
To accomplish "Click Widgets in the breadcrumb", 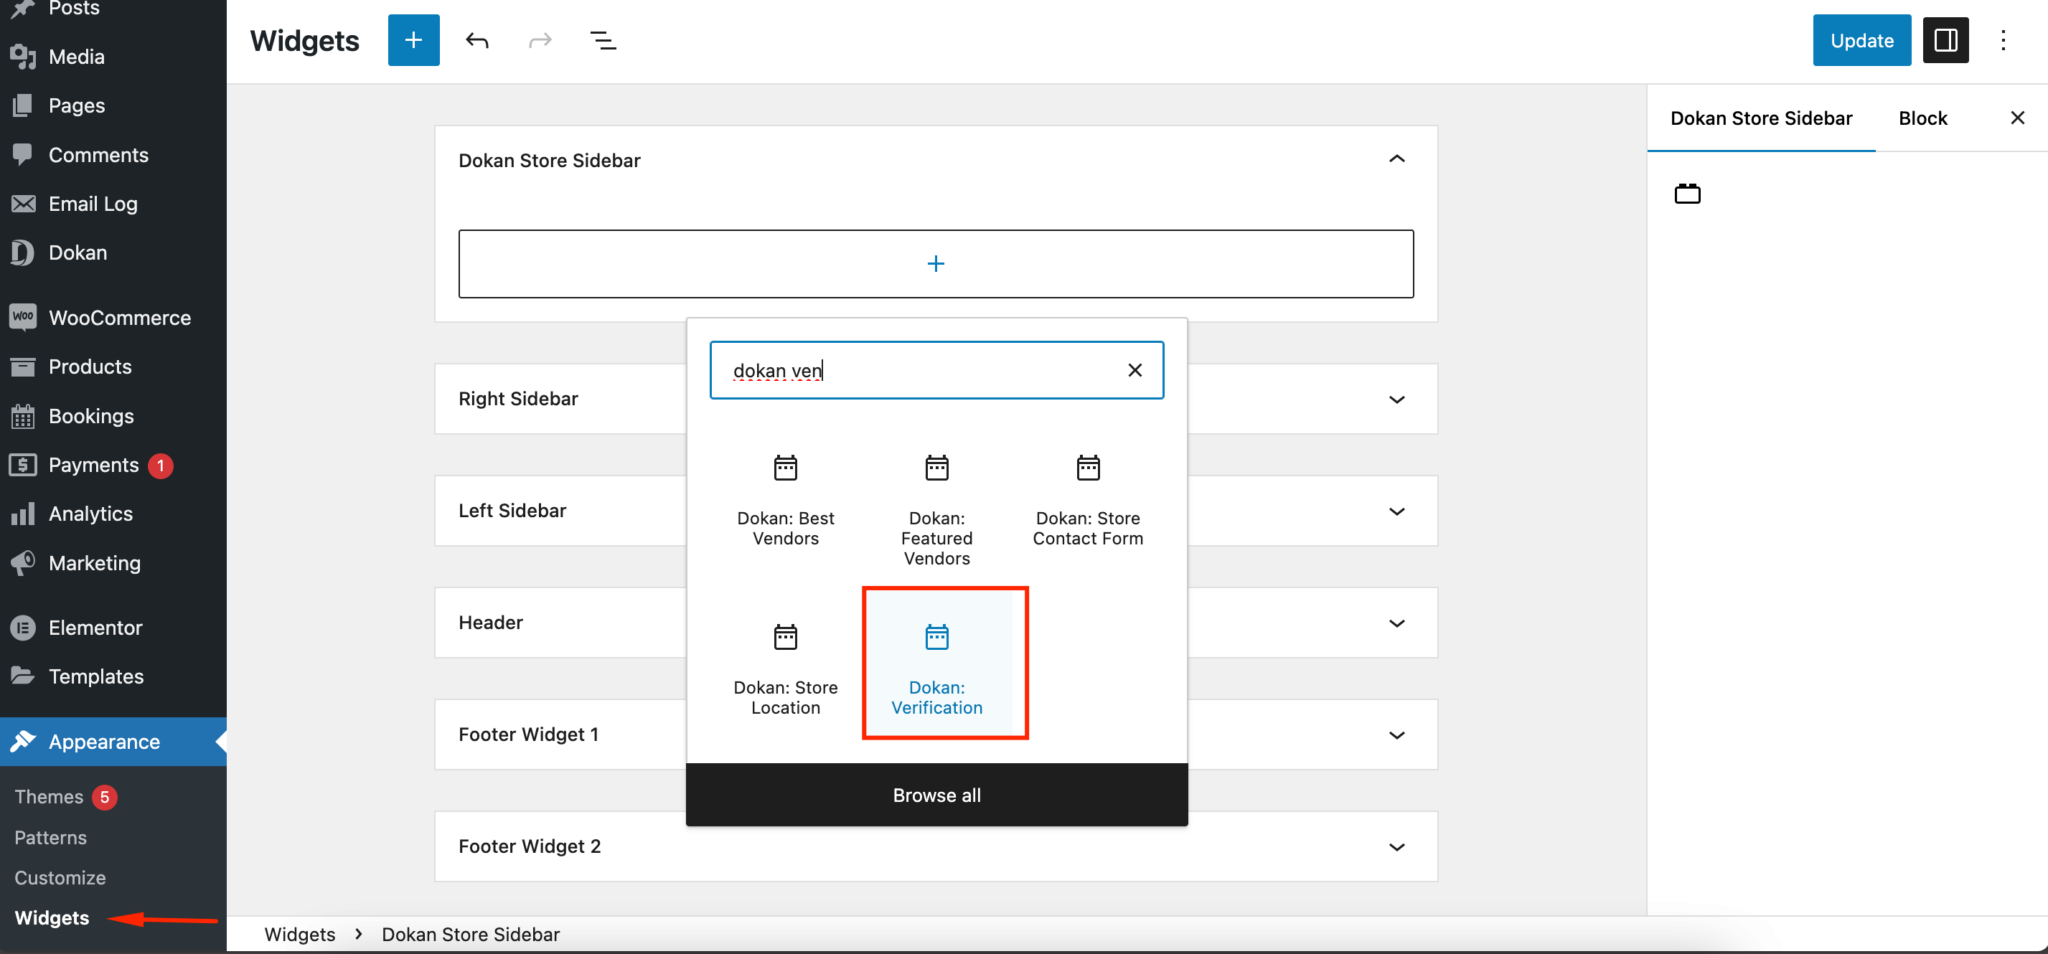I will [300, 934].
